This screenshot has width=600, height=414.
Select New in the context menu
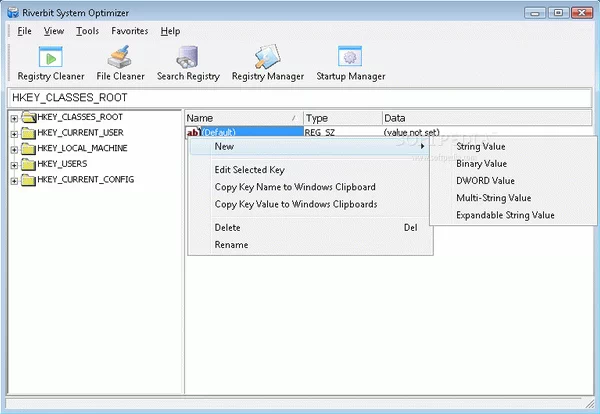pos(310,147)
